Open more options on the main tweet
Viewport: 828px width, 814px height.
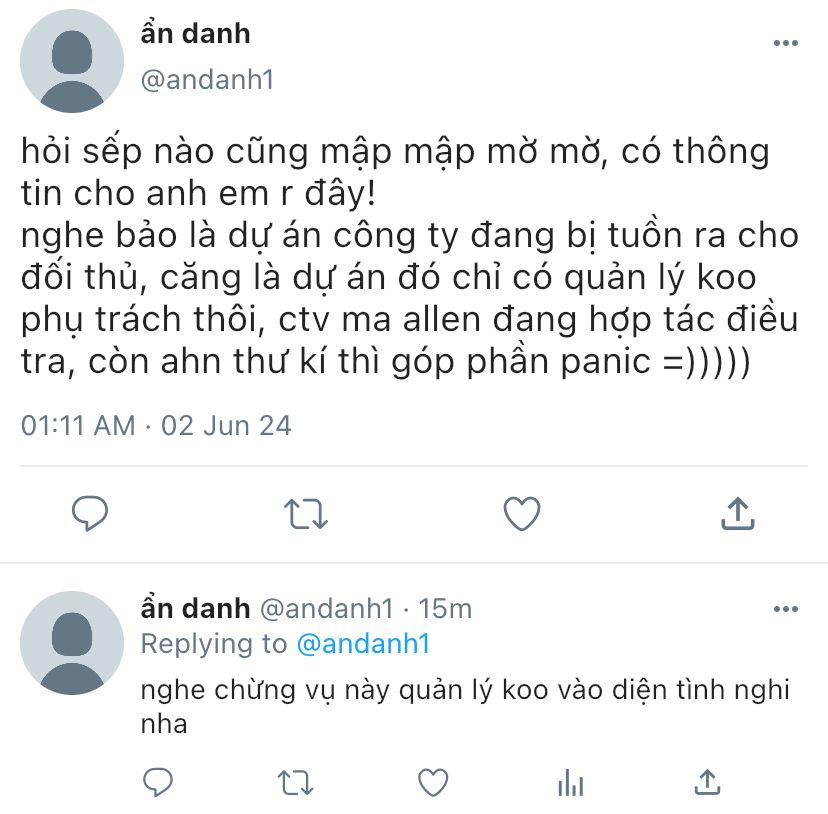pyautogui.click(x=786, y=43)
